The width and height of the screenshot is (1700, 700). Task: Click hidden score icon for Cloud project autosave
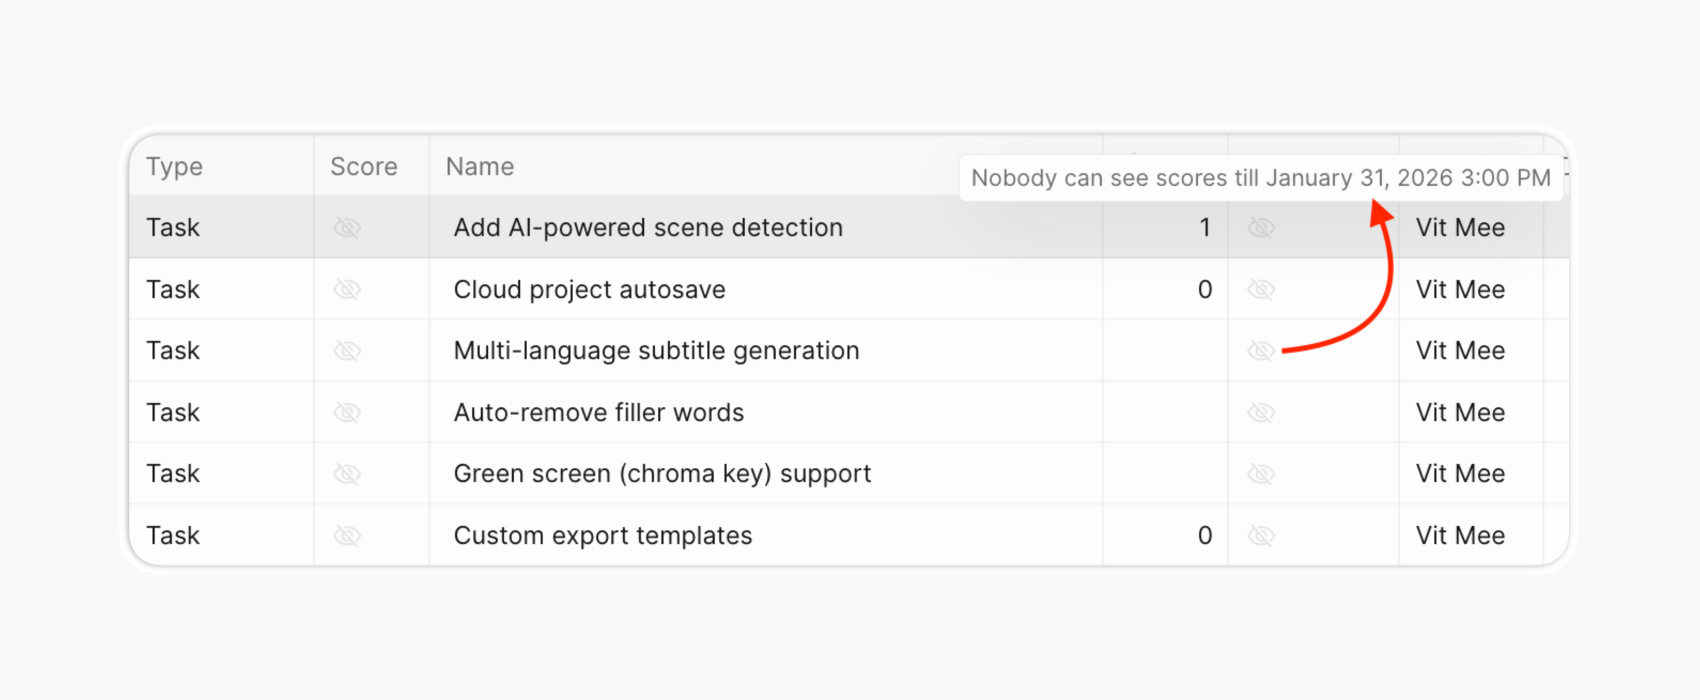pos(347,290)
